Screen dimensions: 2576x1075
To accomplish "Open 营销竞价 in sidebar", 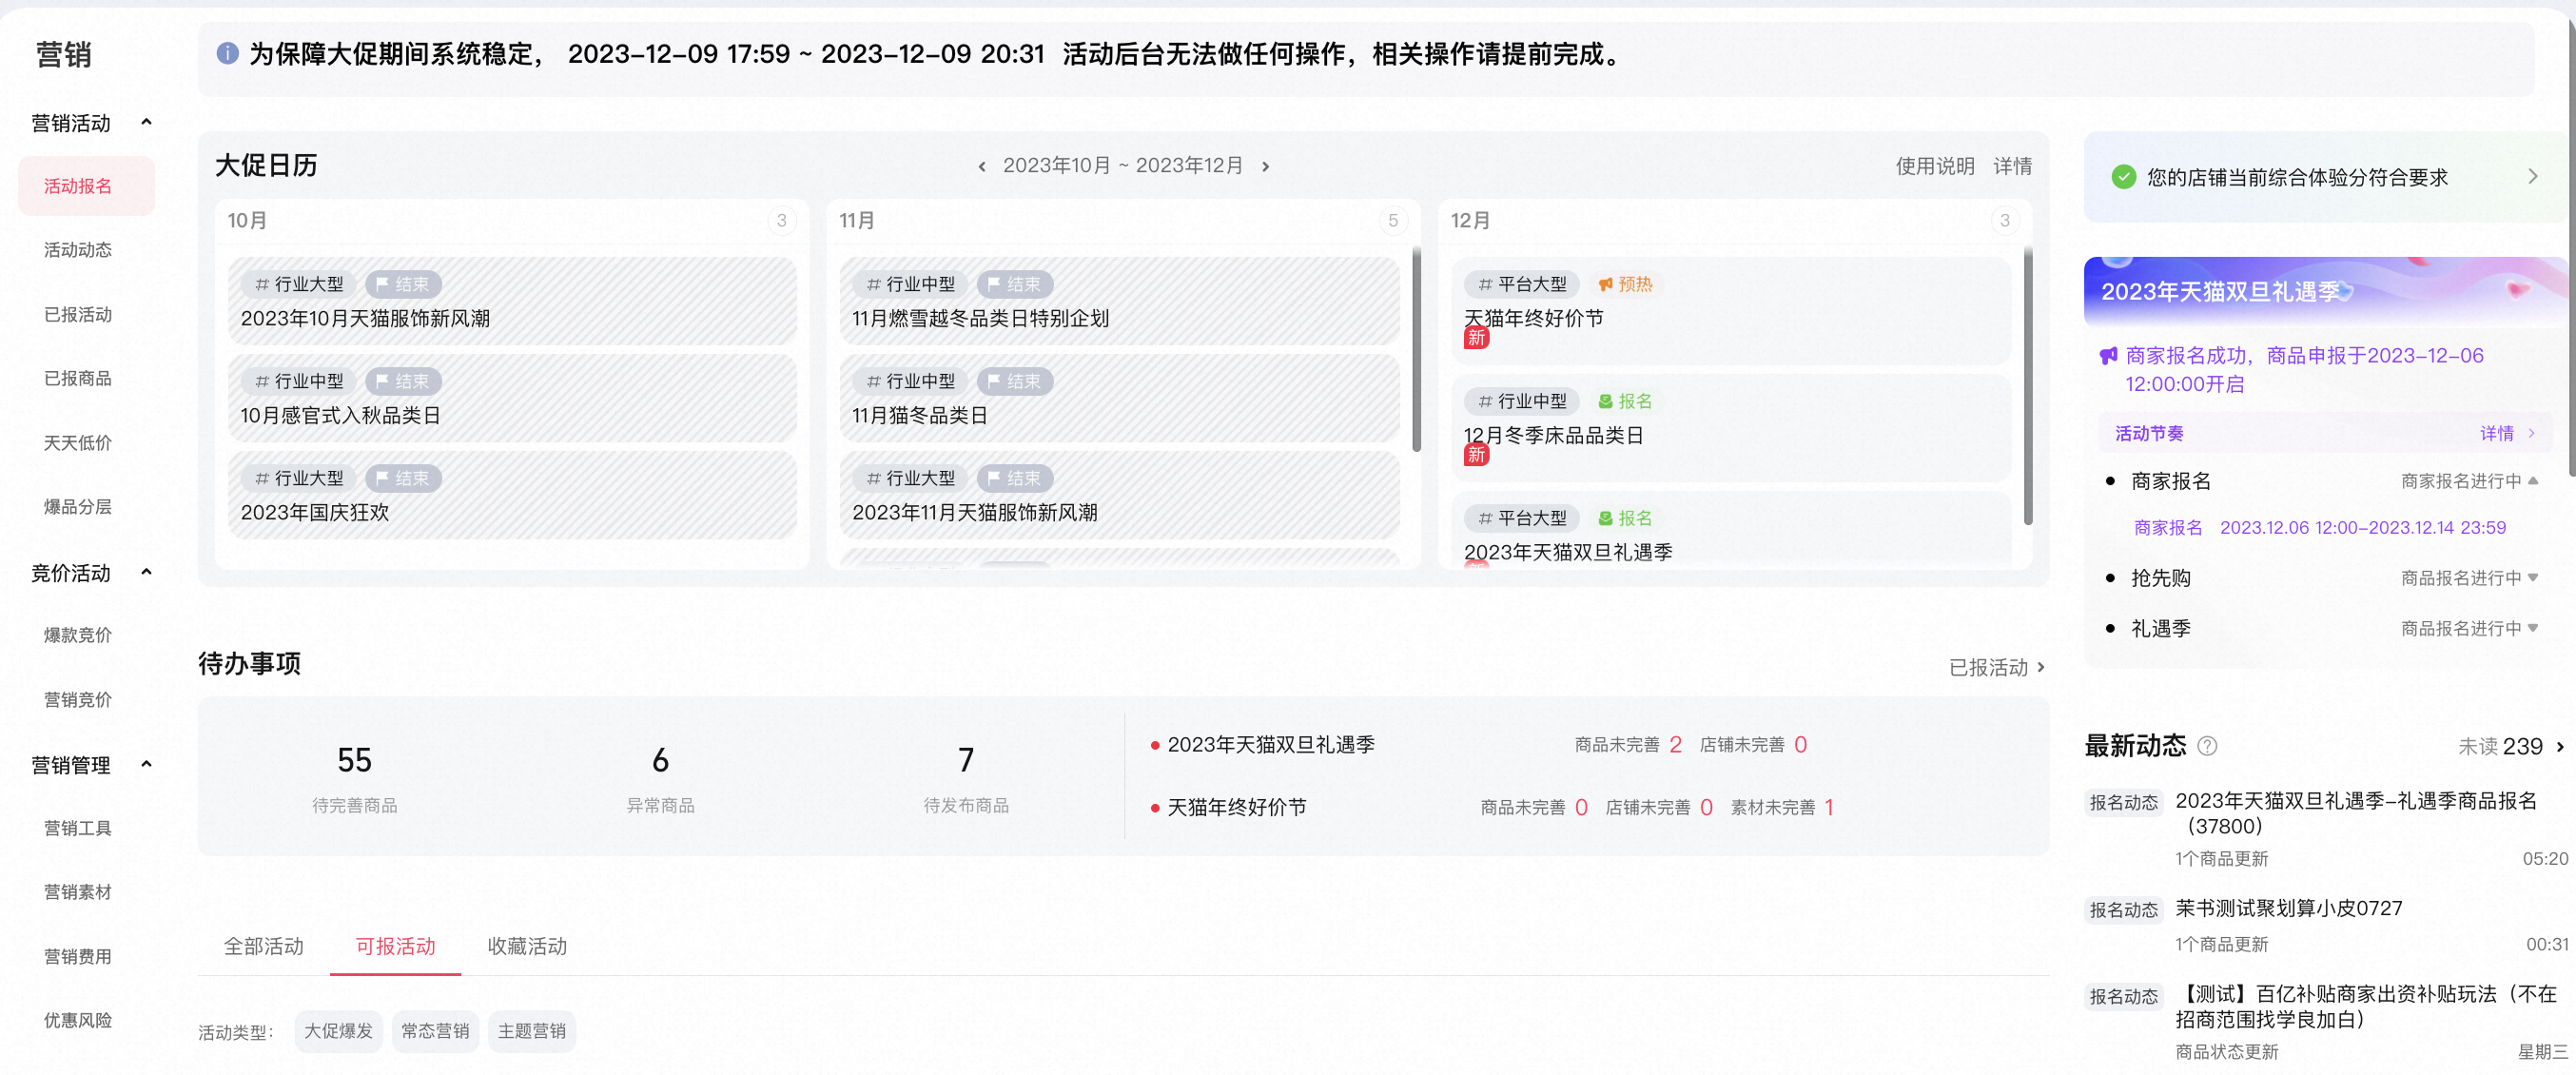I will coord(78,700).
